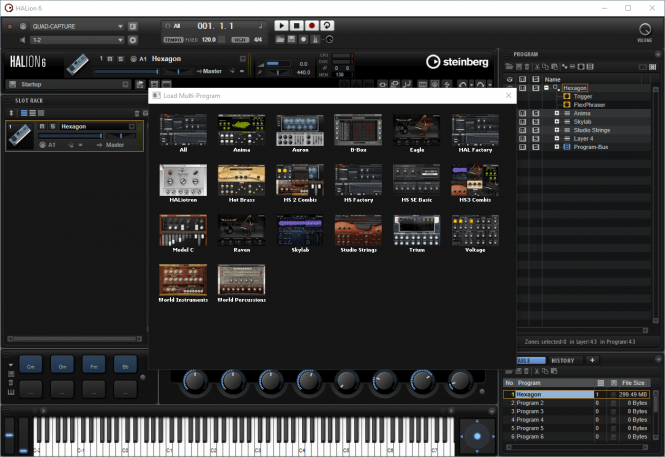The width and height of the screenshot is (665, 457).
Task: Click the trash icon in Program toolbar
Action: (527, 67)
